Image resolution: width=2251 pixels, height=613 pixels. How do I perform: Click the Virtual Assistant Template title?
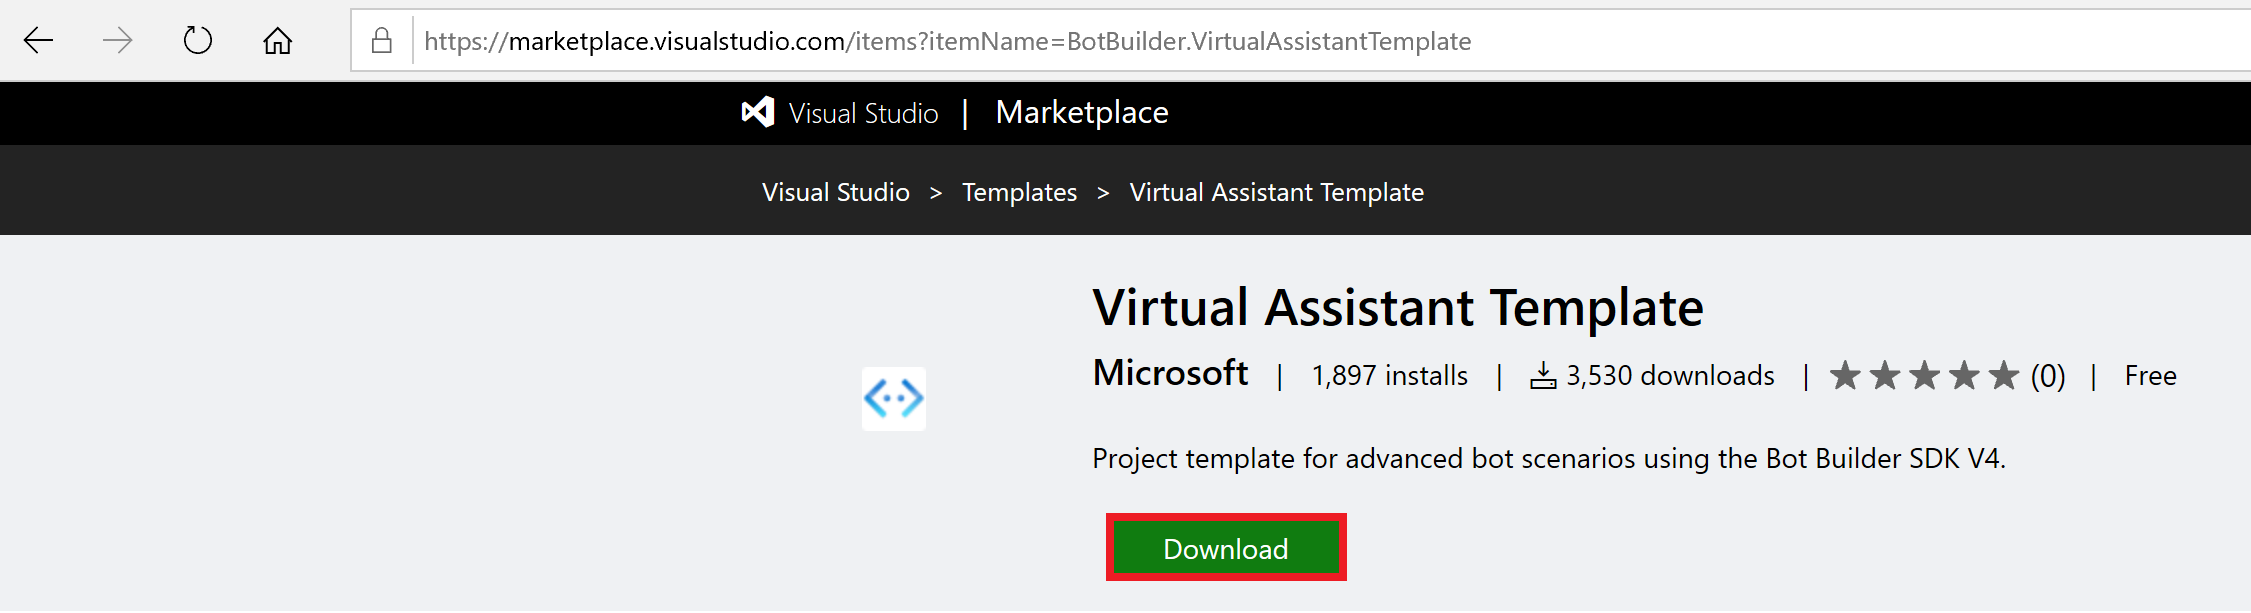point(1398,307)
